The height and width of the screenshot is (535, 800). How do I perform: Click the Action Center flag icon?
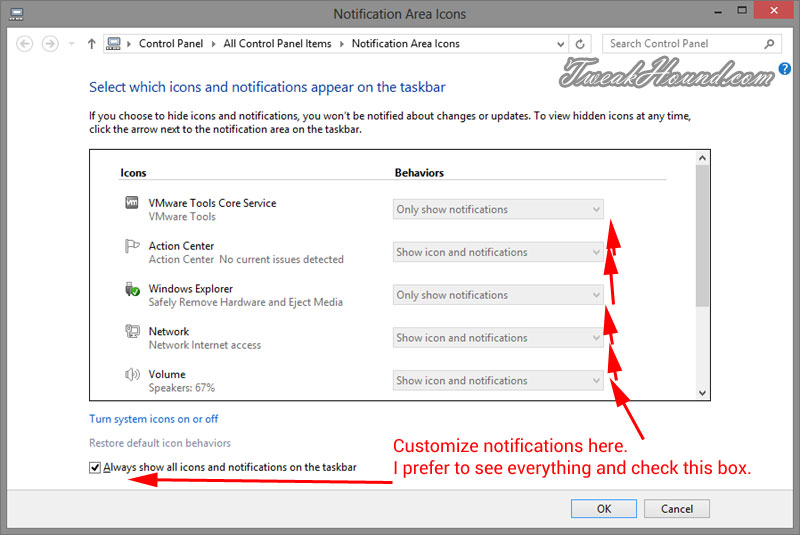[132, 246]
